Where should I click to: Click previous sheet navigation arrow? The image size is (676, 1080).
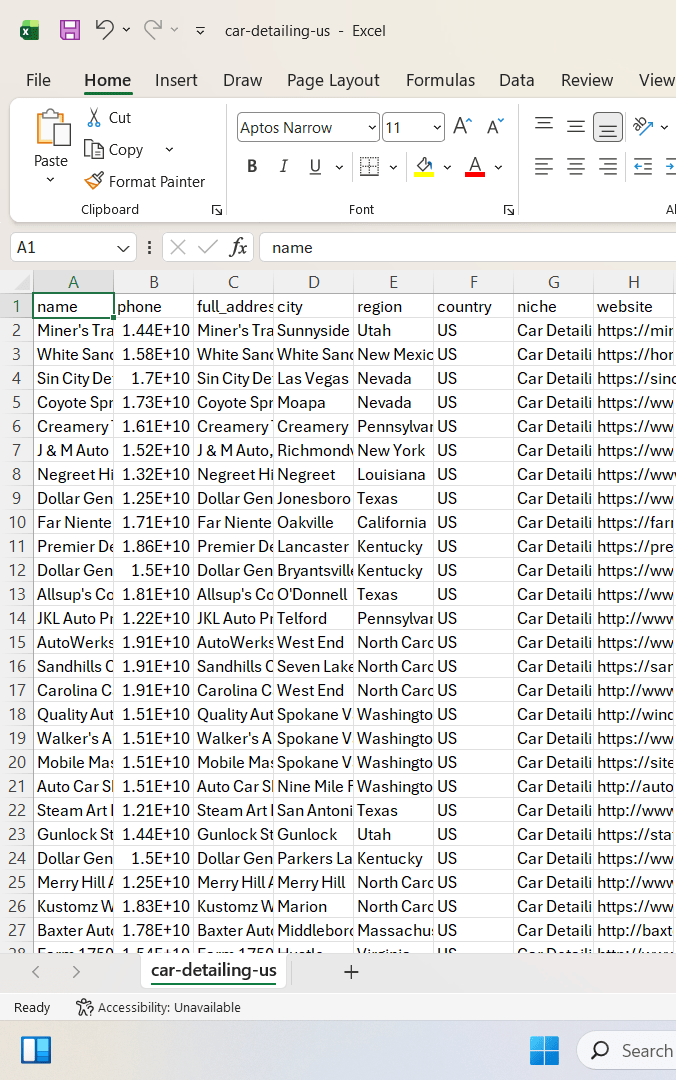click(x=37, y=972)
